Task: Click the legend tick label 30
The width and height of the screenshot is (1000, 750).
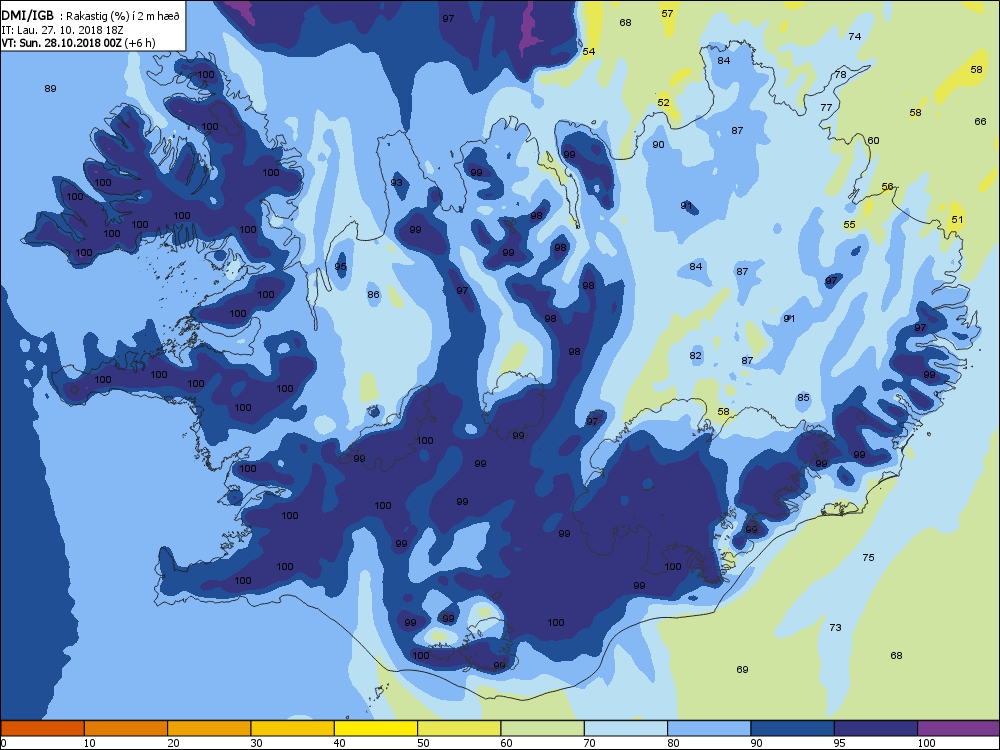Action: click(x=256, y=743)
